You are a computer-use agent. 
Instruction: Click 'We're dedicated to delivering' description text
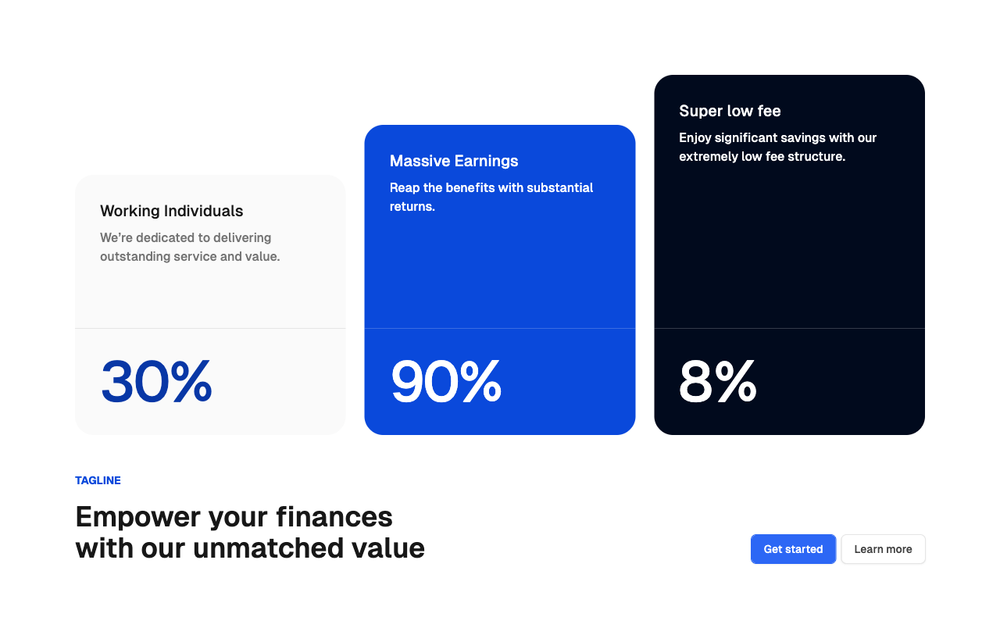point(186,237)
